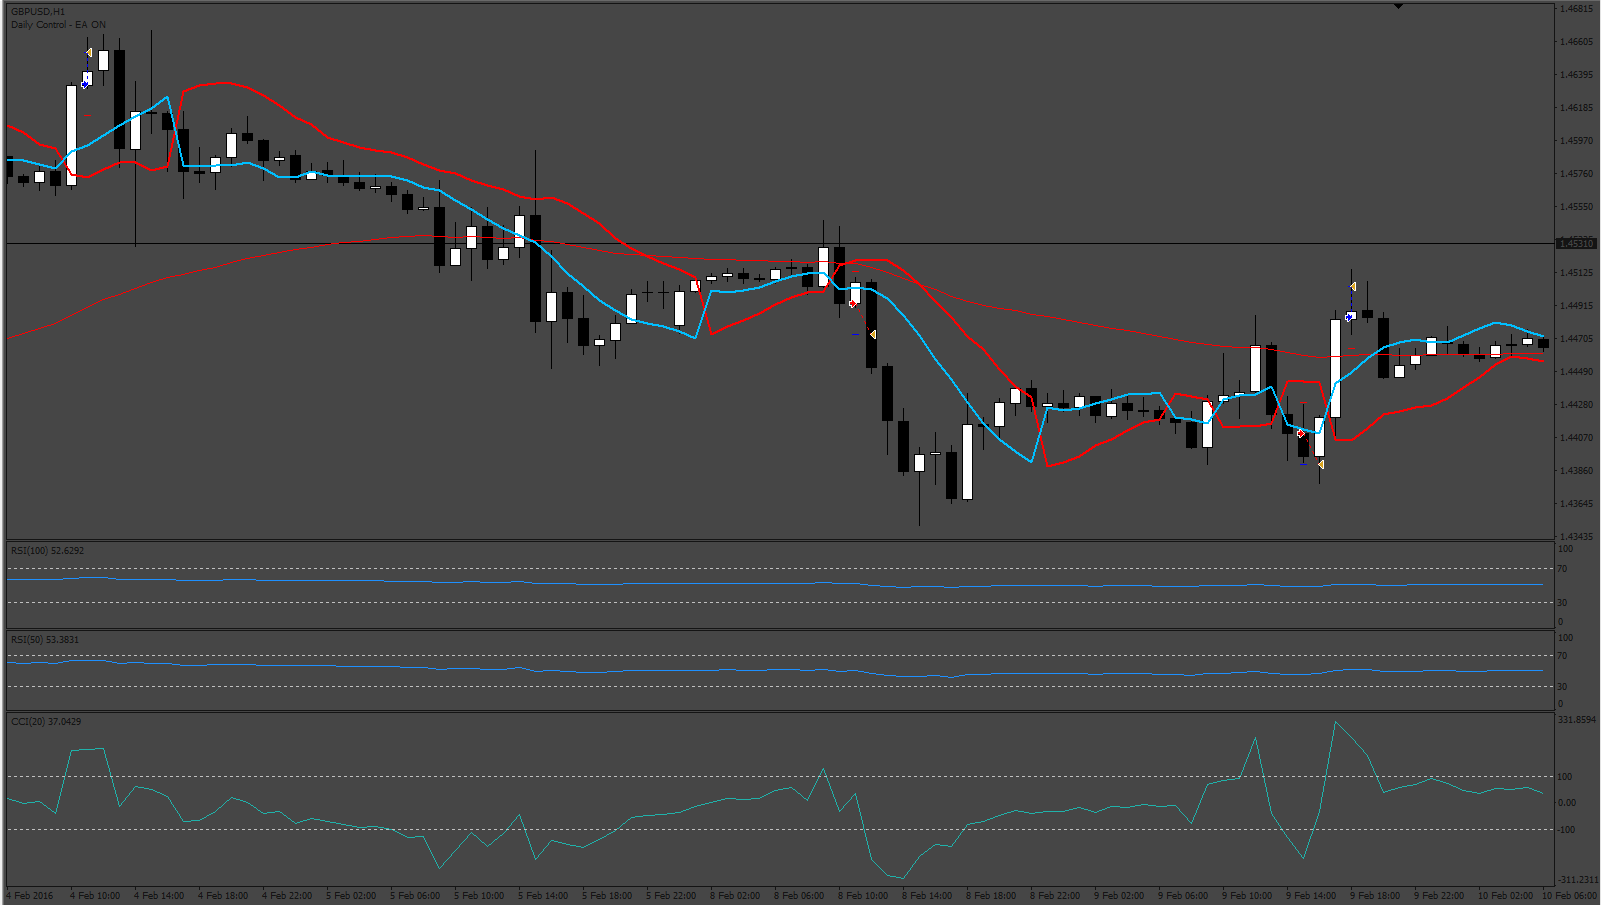Click the 9 Feb 14:00 time label

pyautogui.click(x=1311, y=896)
